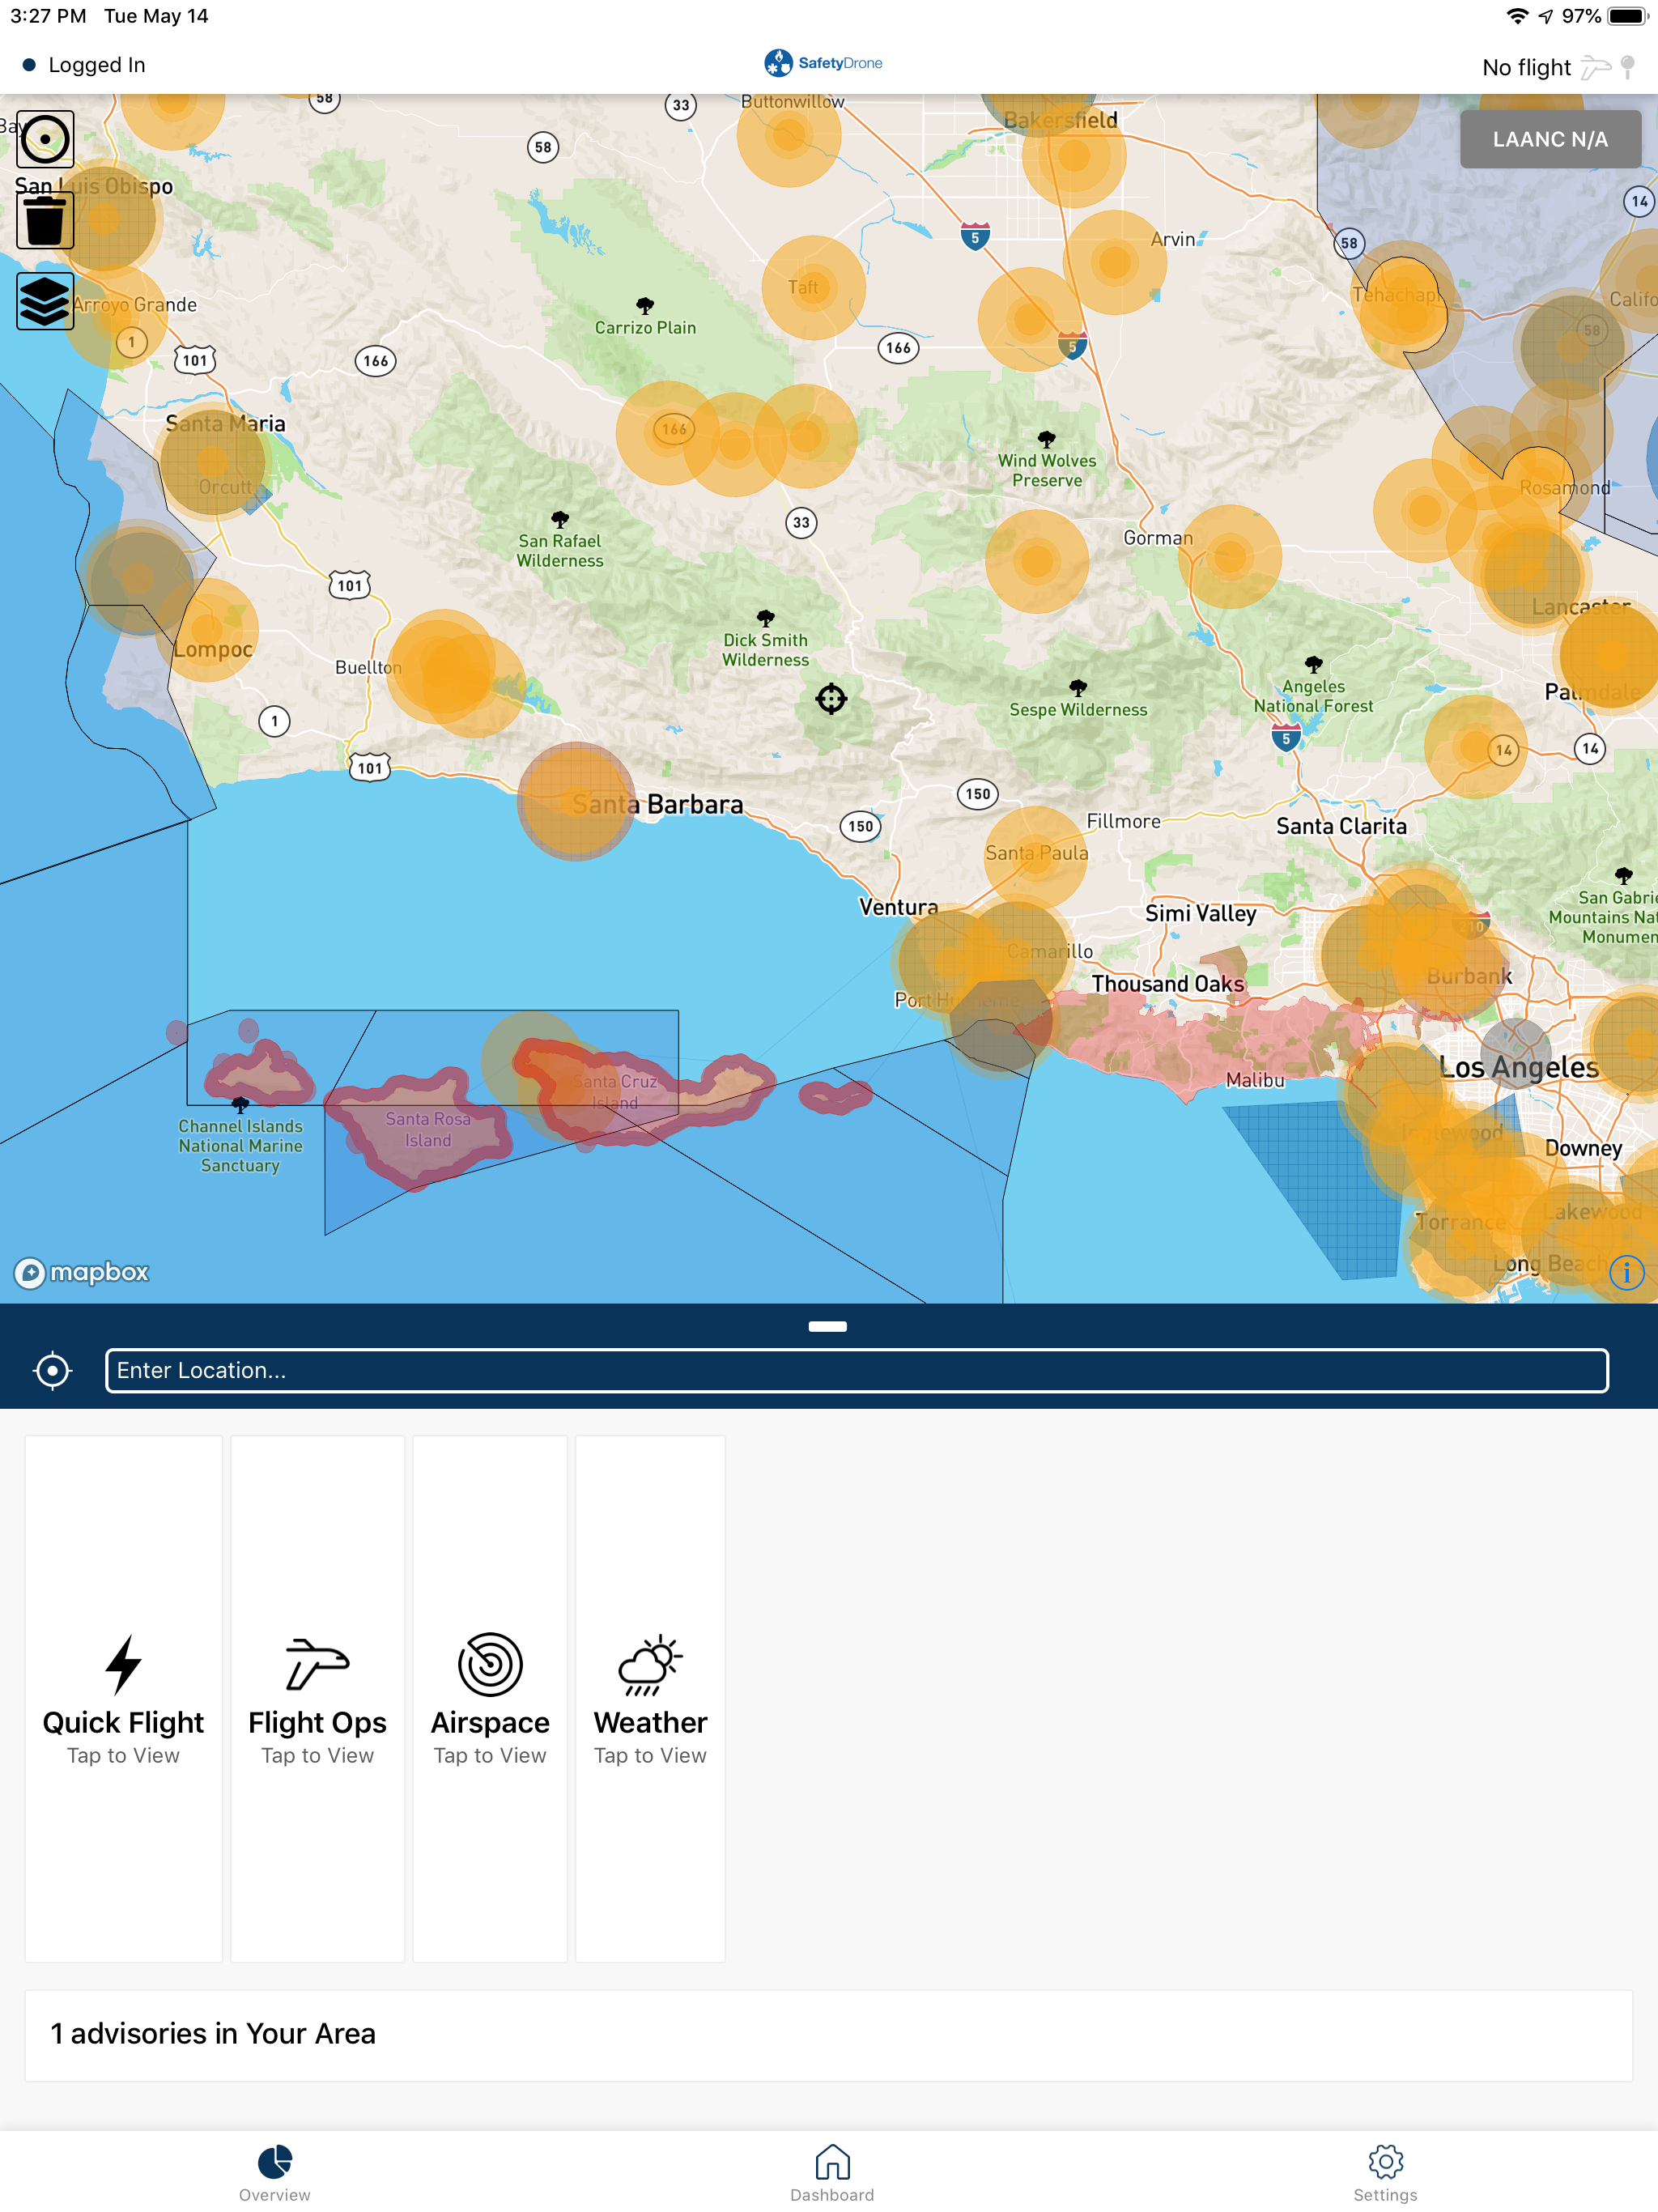Tap the Malibu town label
This screenshot has width=1658, height=2212.
(1255, 1080)
